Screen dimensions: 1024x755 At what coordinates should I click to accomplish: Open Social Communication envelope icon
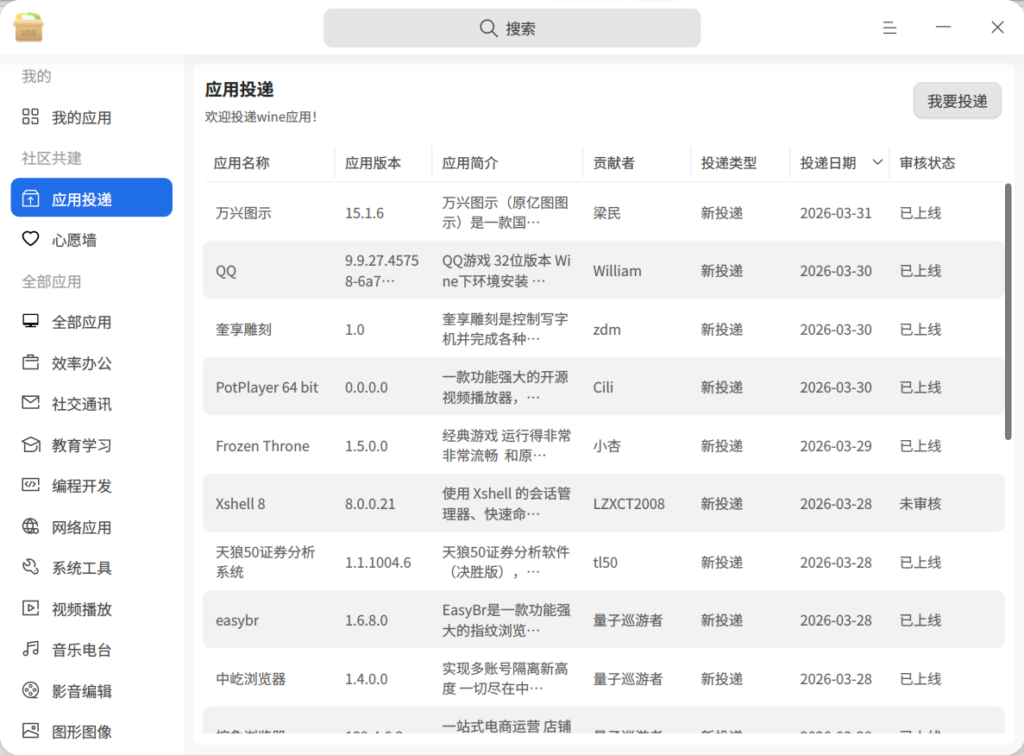tap(31, 404)
